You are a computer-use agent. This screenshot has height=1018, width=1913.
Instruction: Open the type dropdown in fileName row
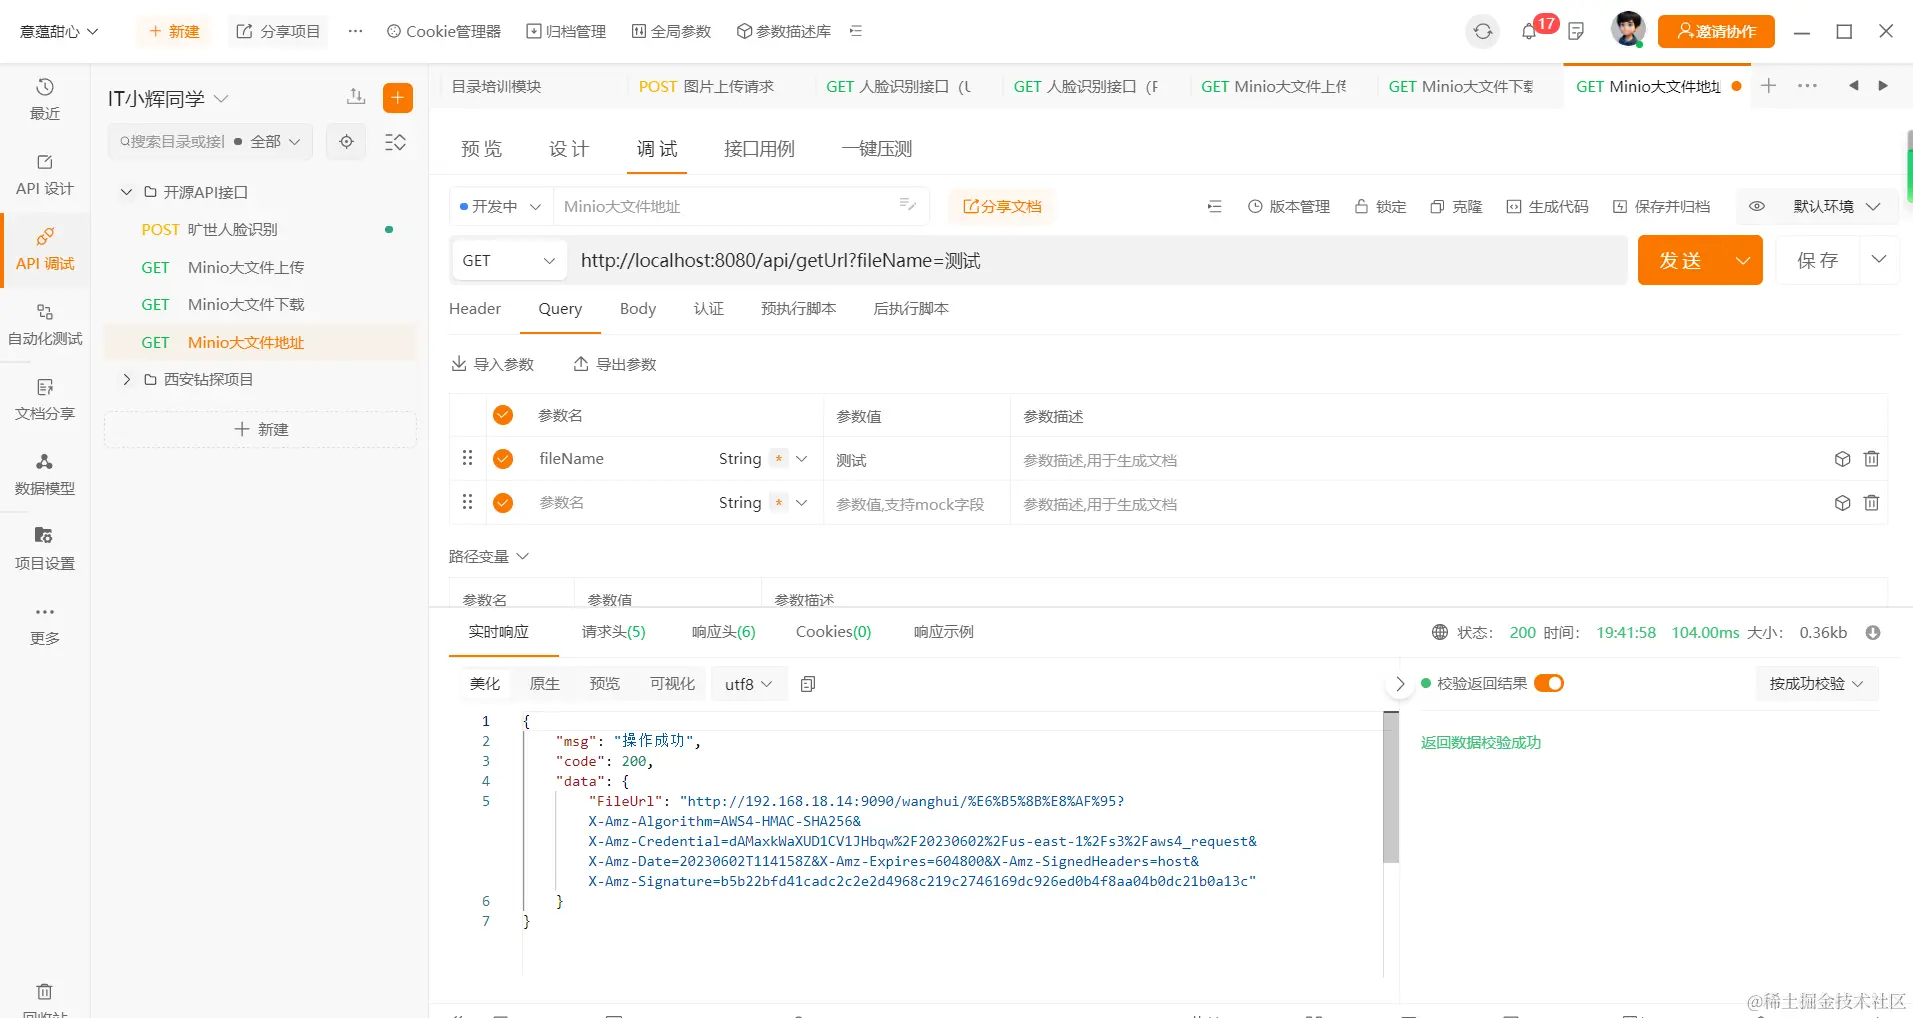coord(802,459)
